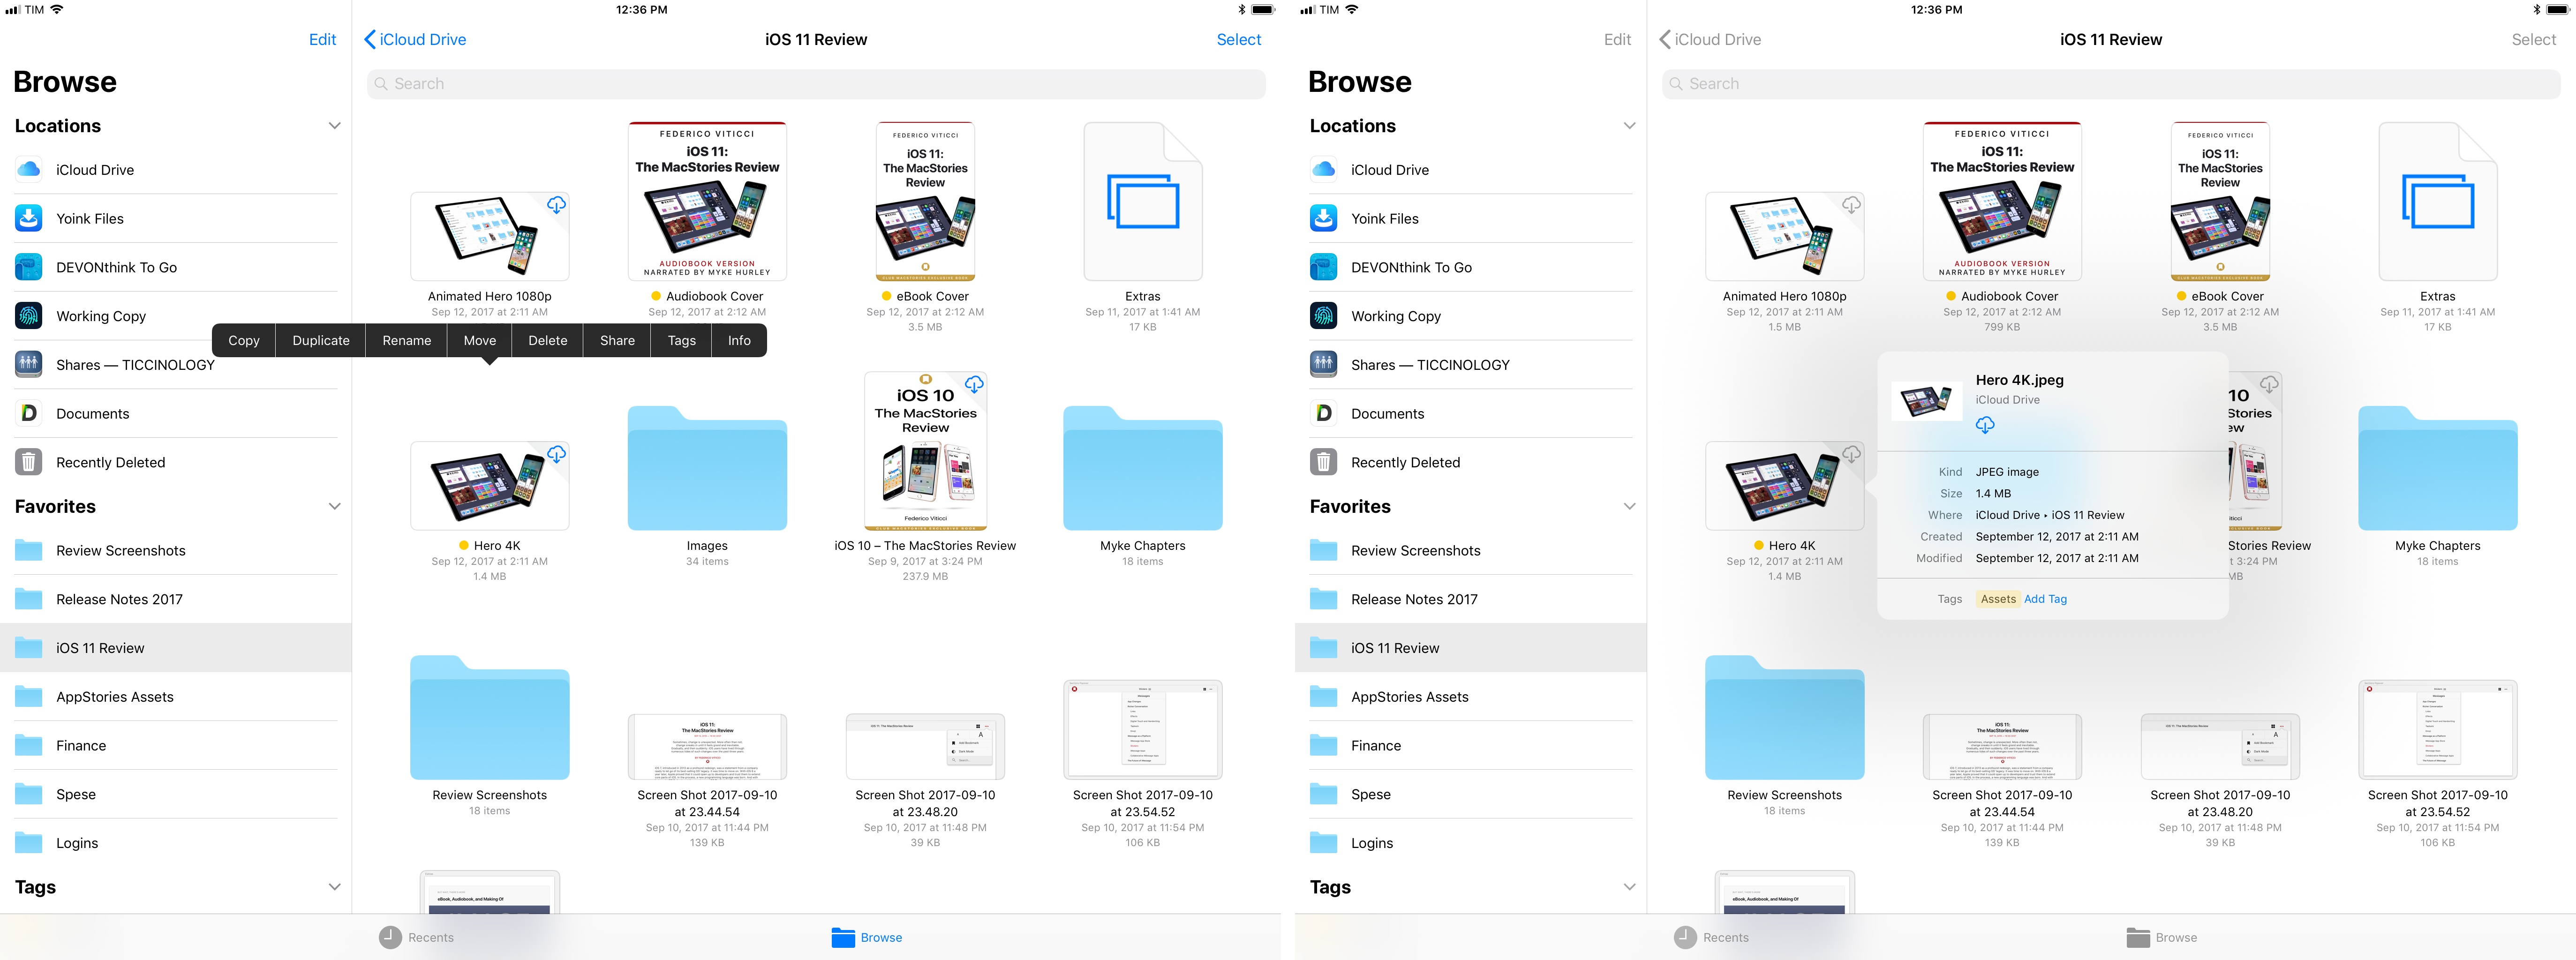Tap Select in right screenshot header
Viewport: 2576px width, 960px height.
(2533, 40)
